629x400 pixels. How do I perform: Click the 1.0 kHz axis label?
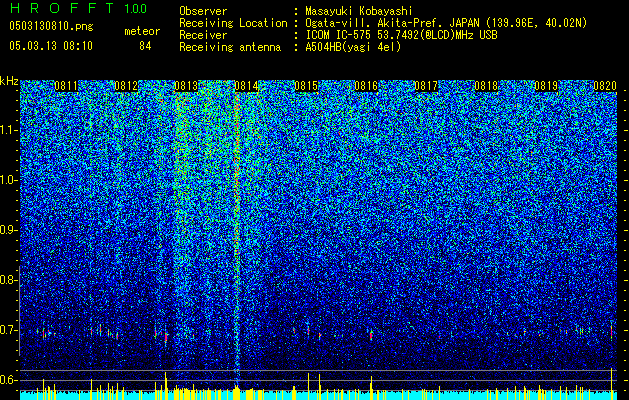(9, 180)
